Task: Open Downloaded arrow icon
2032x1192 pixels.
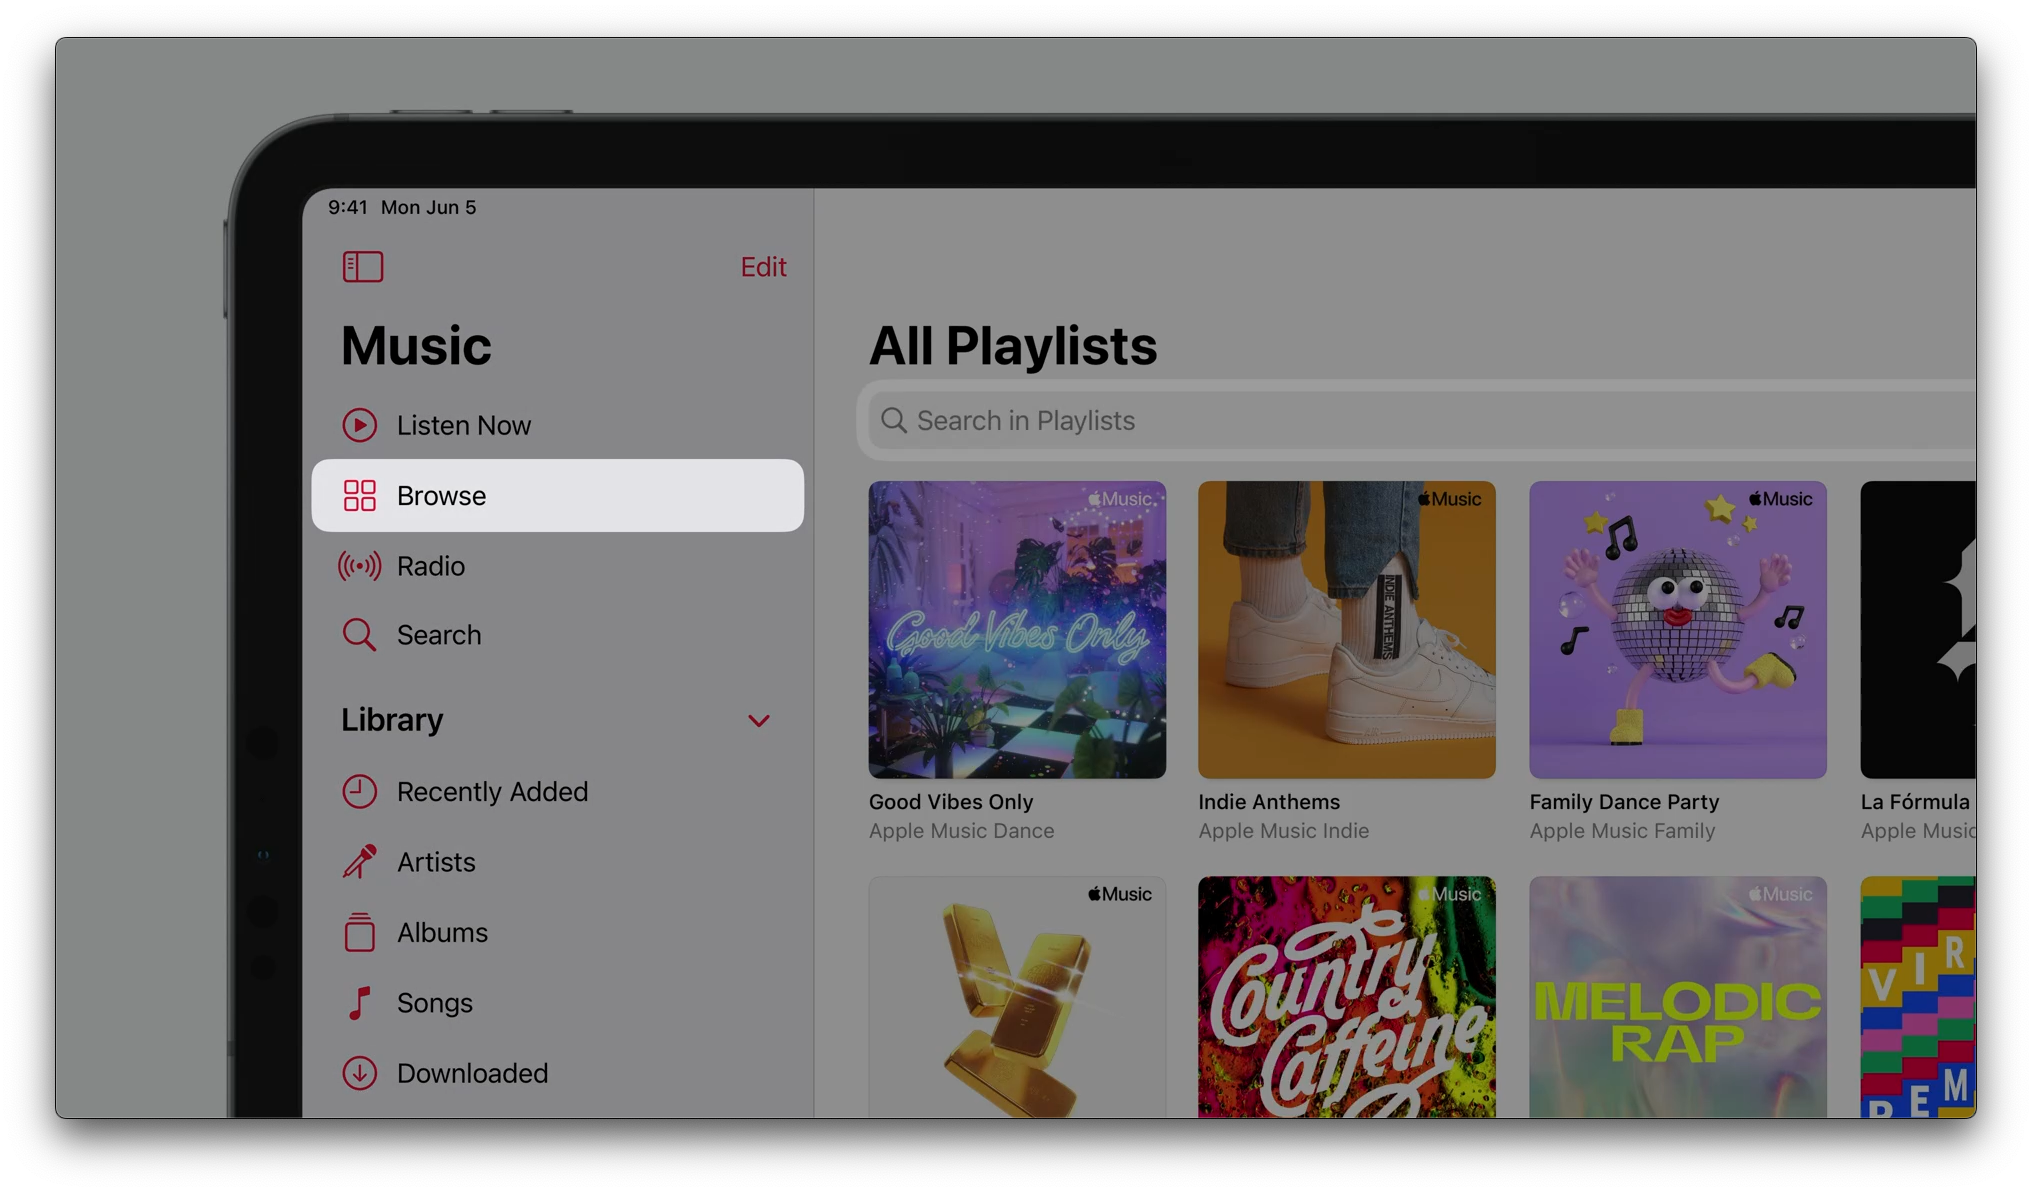Action: click(x=359, y=1073)
